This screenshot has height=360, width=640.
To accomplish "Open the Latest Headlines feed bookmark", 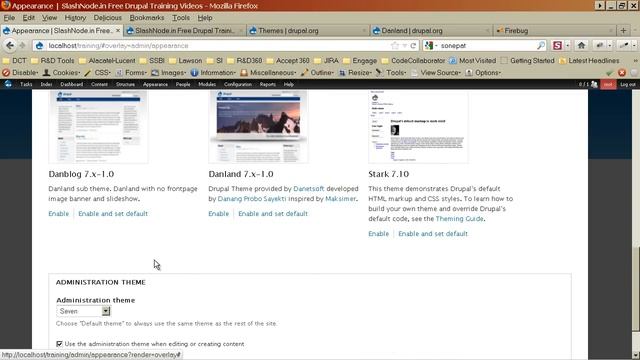I will tap(589, 60).
